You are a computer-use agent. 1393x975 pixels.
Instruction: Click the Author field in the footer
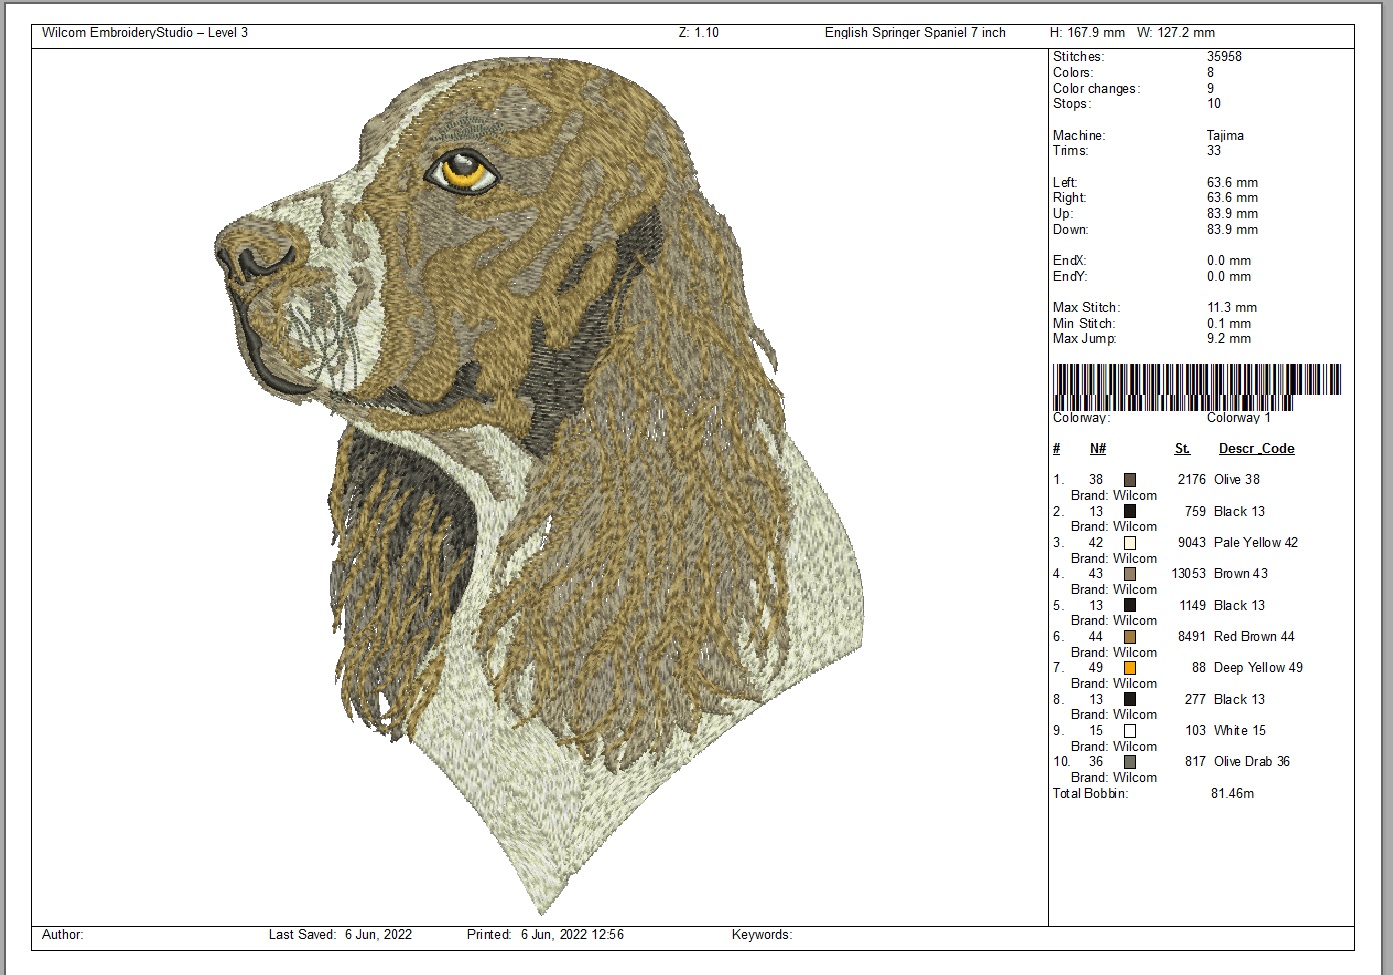tap(63, 935)
